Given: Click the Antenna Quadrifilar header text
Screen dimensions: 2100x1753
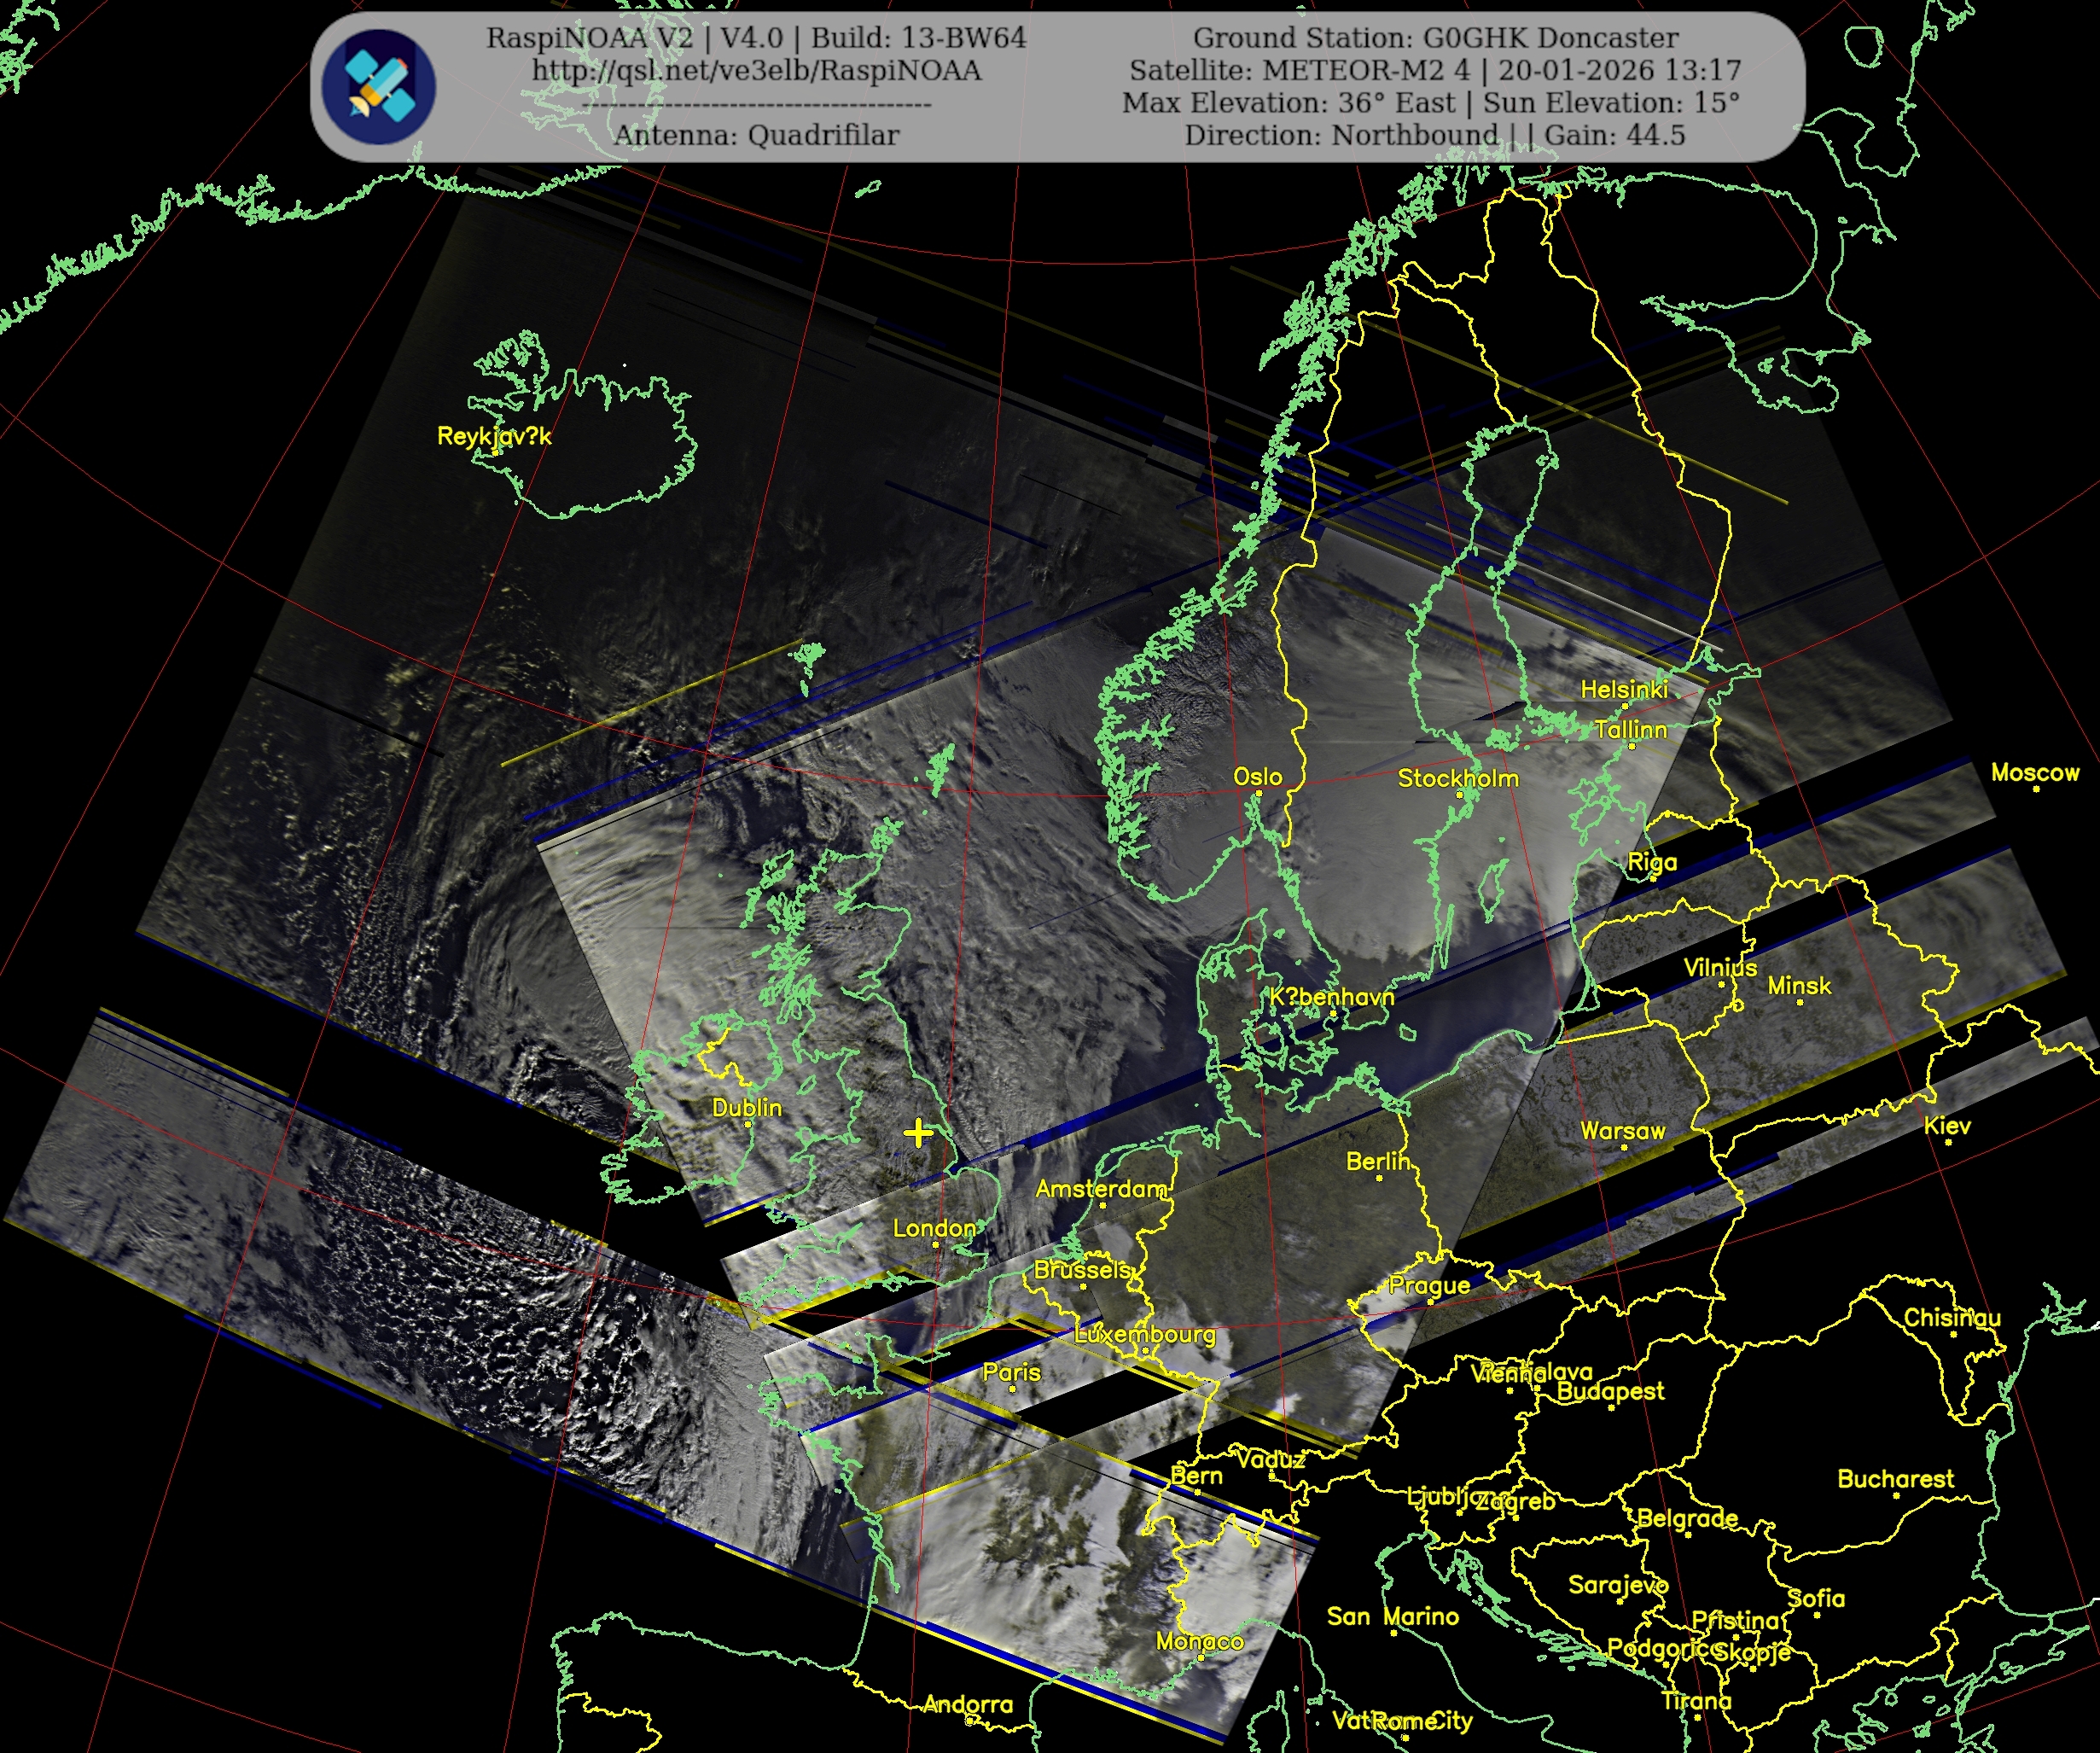Looking at the screenshot, I should [x=756, y=135].
